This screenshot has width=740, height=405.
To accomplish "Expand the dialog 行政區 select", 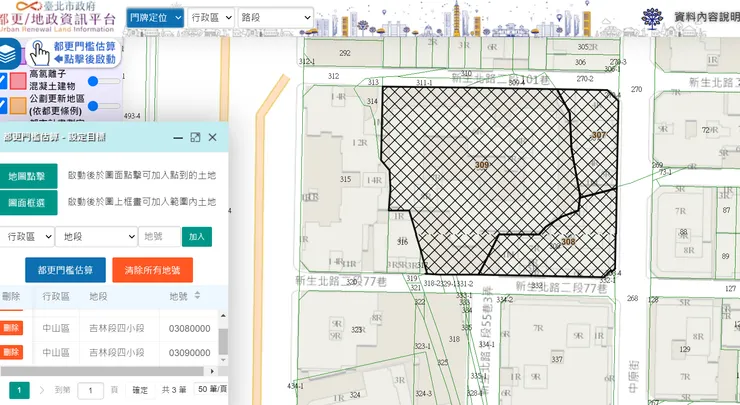I will pyautogui.click(x=26, y=236).
